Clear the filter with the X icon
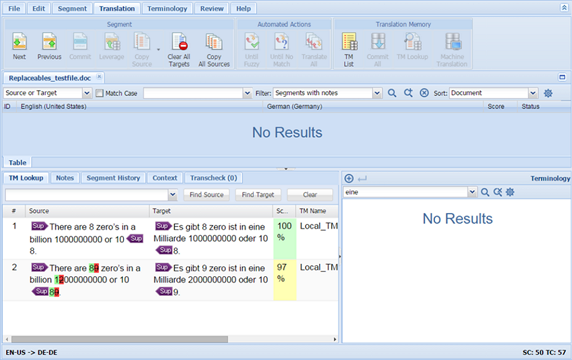The width and height of the screenshot is (572, 360). tap(424, 93)
